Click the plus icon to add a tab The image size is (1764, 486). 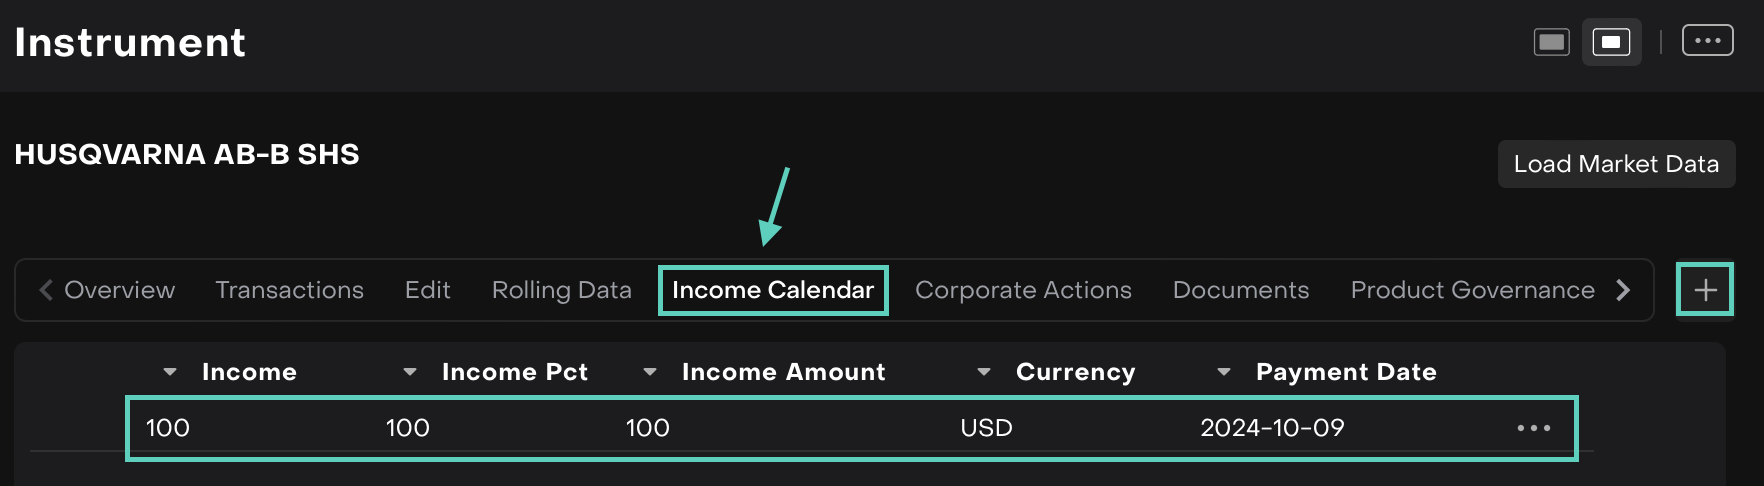pos(1705,290)
